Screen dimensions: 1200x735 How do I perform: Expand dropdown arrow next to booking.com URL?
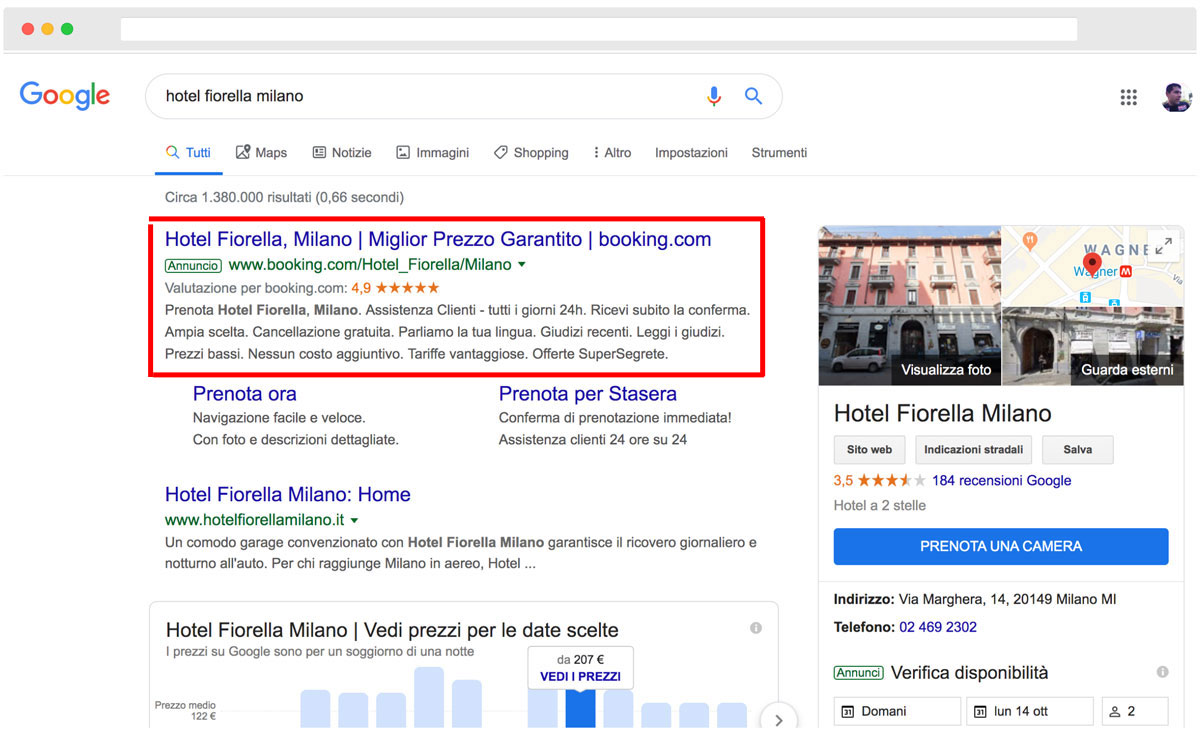522,266
